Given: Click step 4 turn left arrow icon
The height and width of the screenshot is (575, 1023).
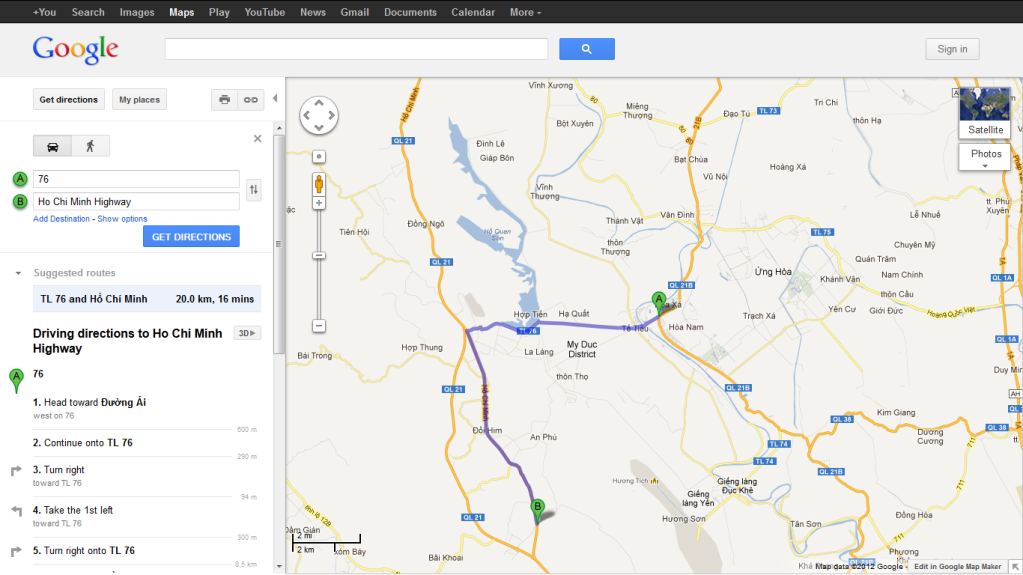Looking at the screenshot, I should pyautogui.click(x=16, y=511).
